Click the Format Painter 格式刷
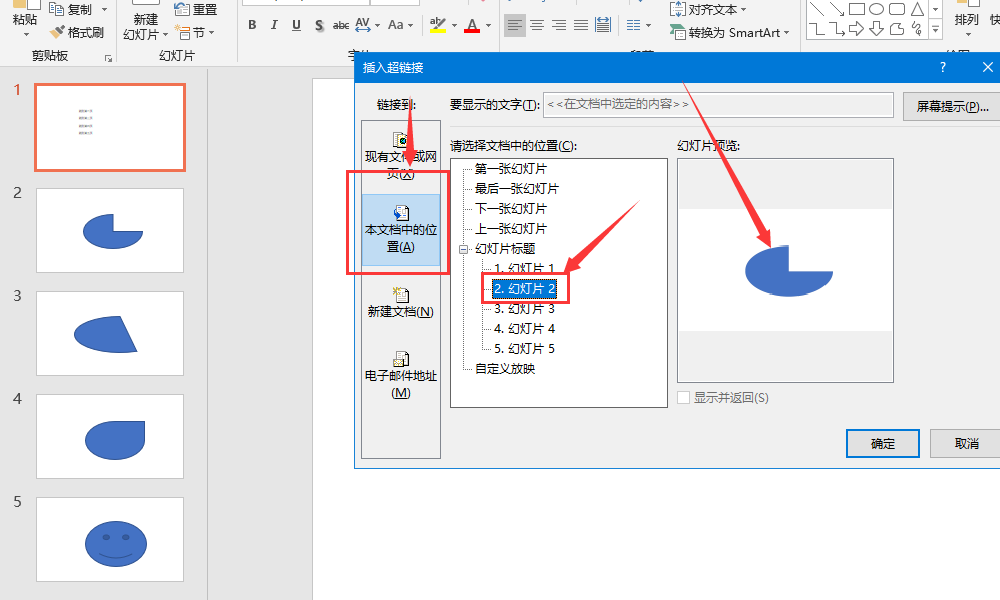Viewport: 1000px width, 600px height. click(x=77, y=32)
